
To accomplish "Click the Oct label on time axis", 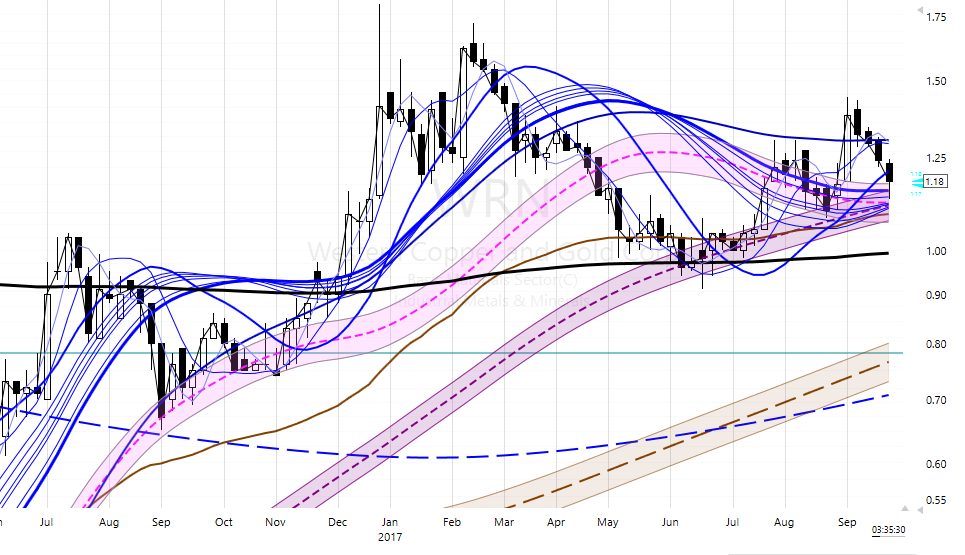I will click(224, 522).
